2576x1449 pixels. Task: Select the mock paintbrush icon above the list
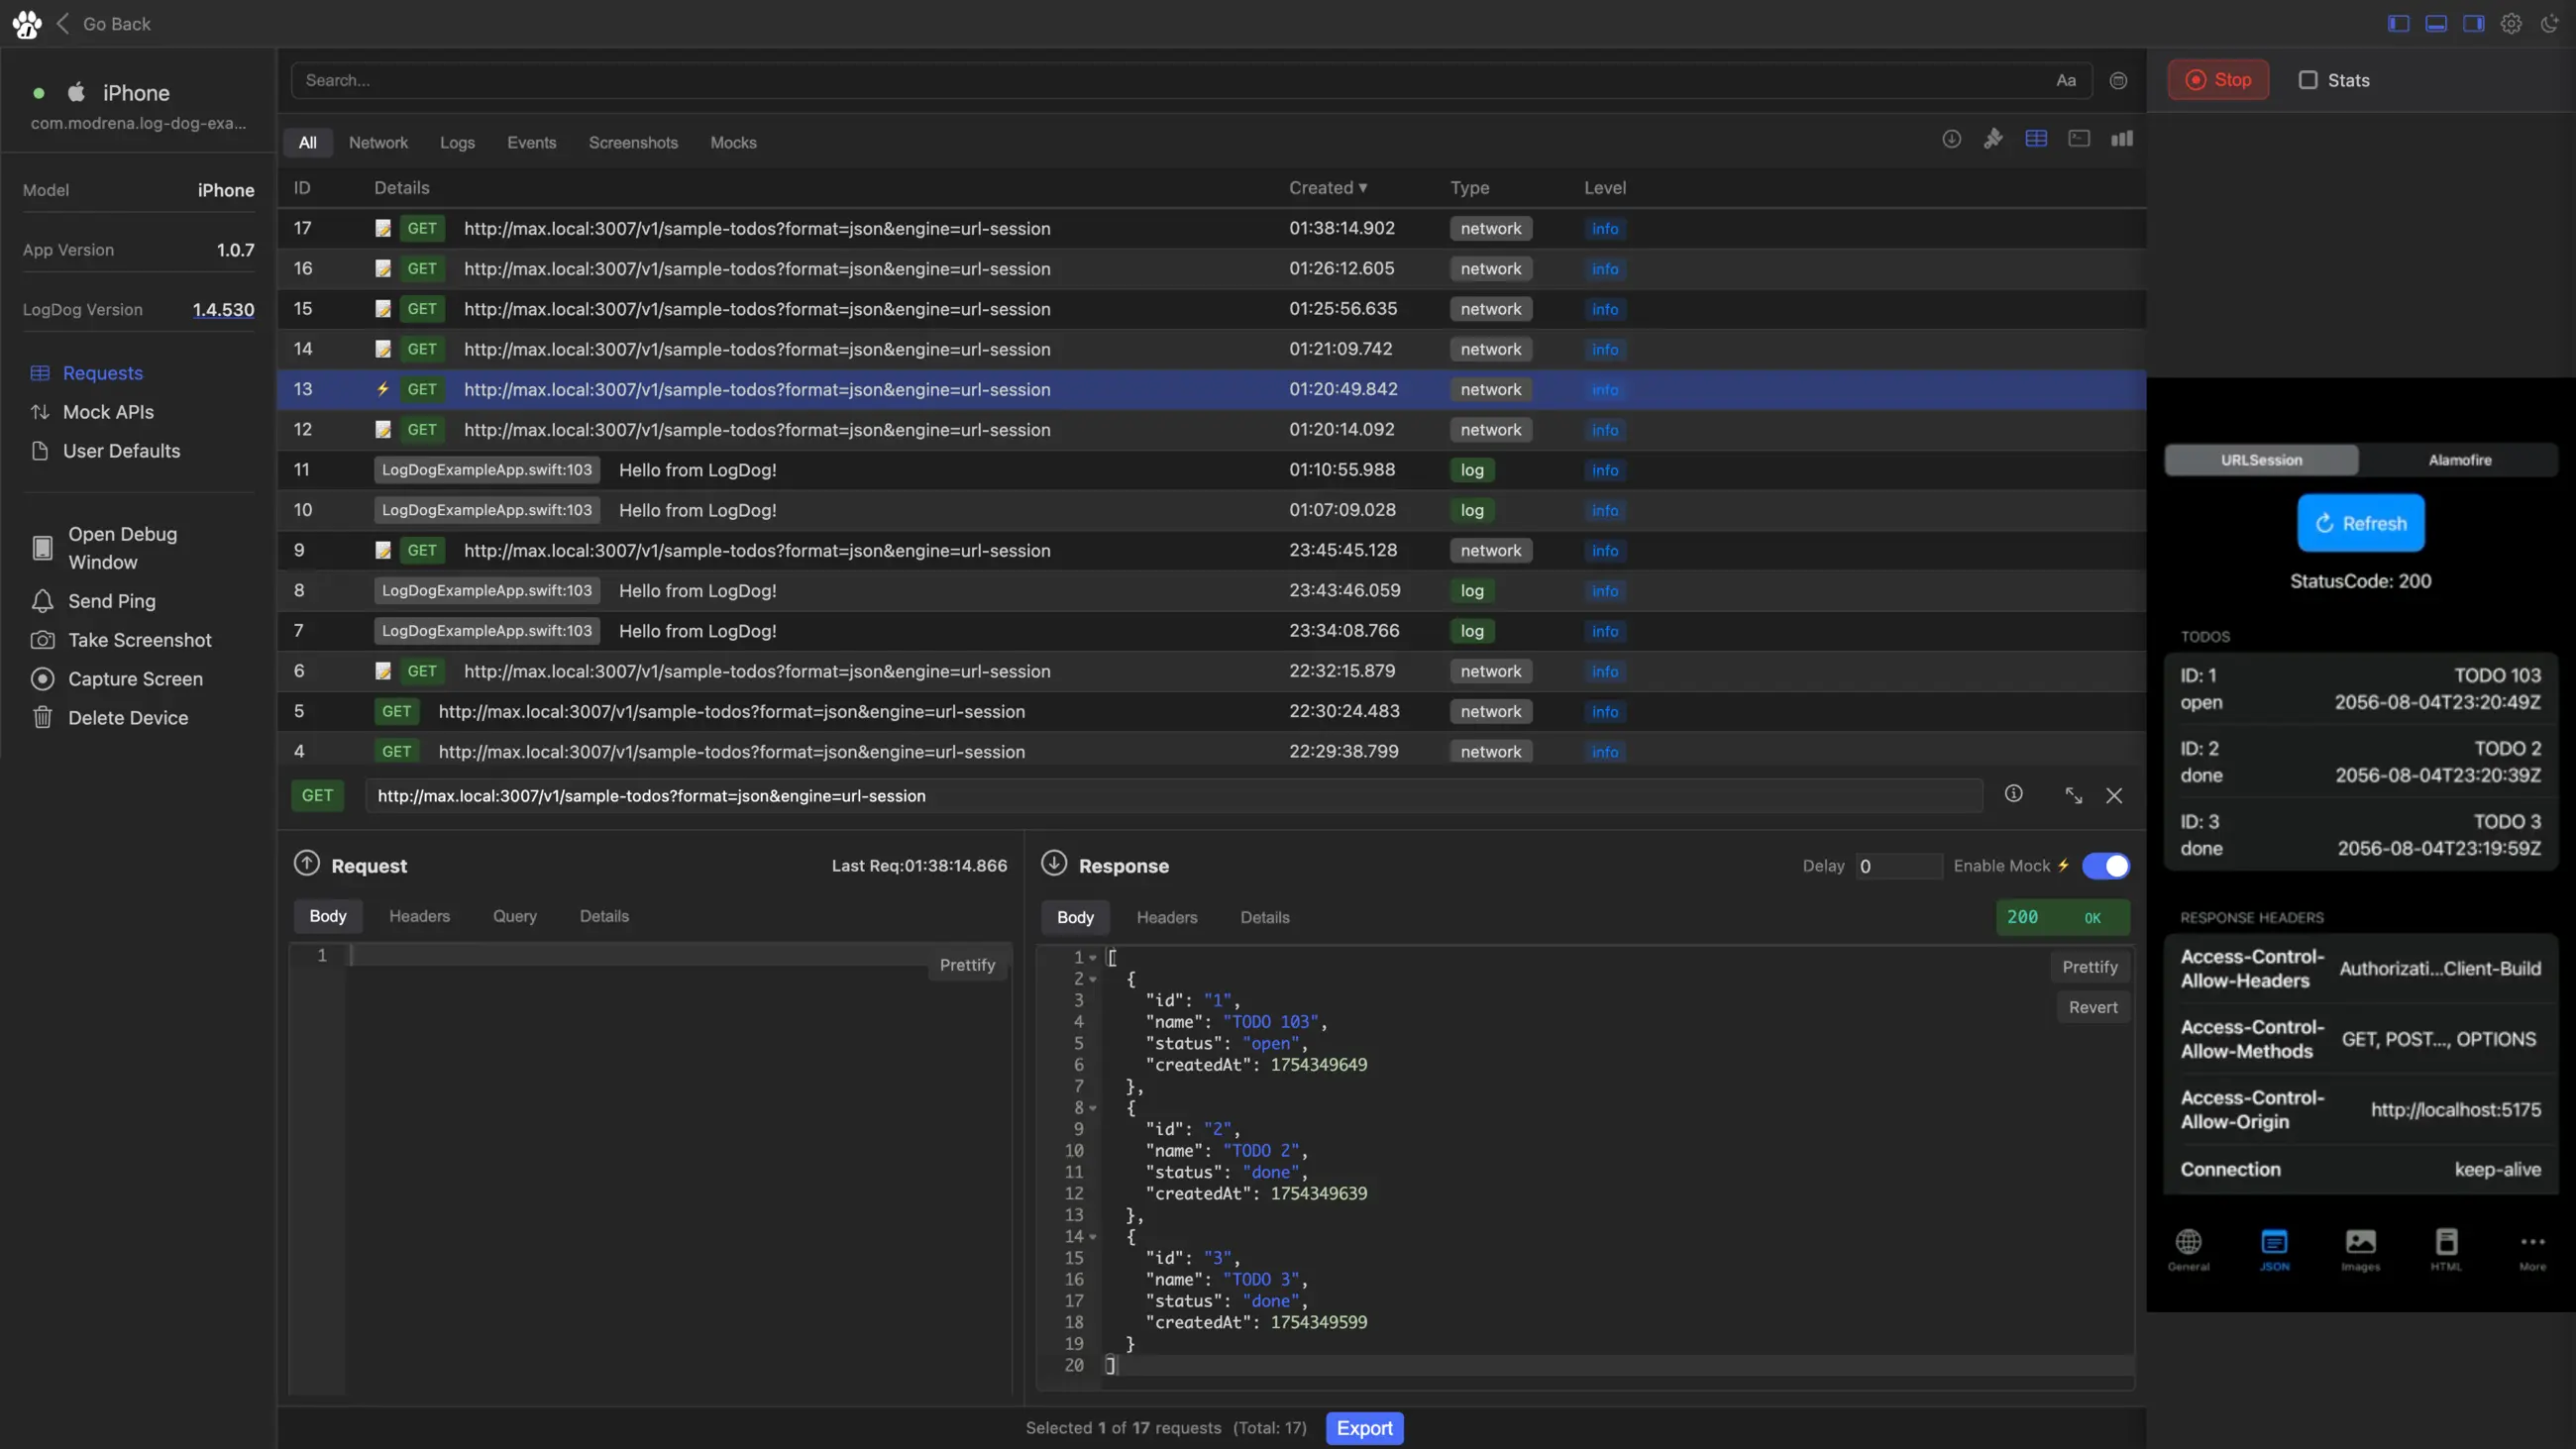(1994, 139)
